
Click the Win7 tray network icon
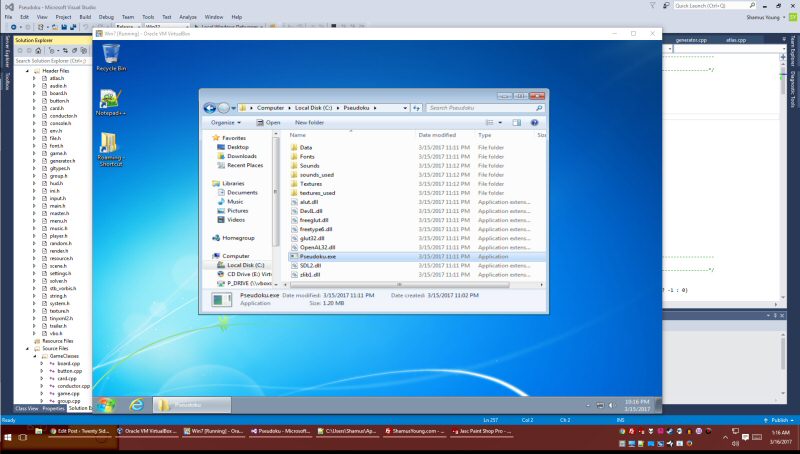[601, 405]
